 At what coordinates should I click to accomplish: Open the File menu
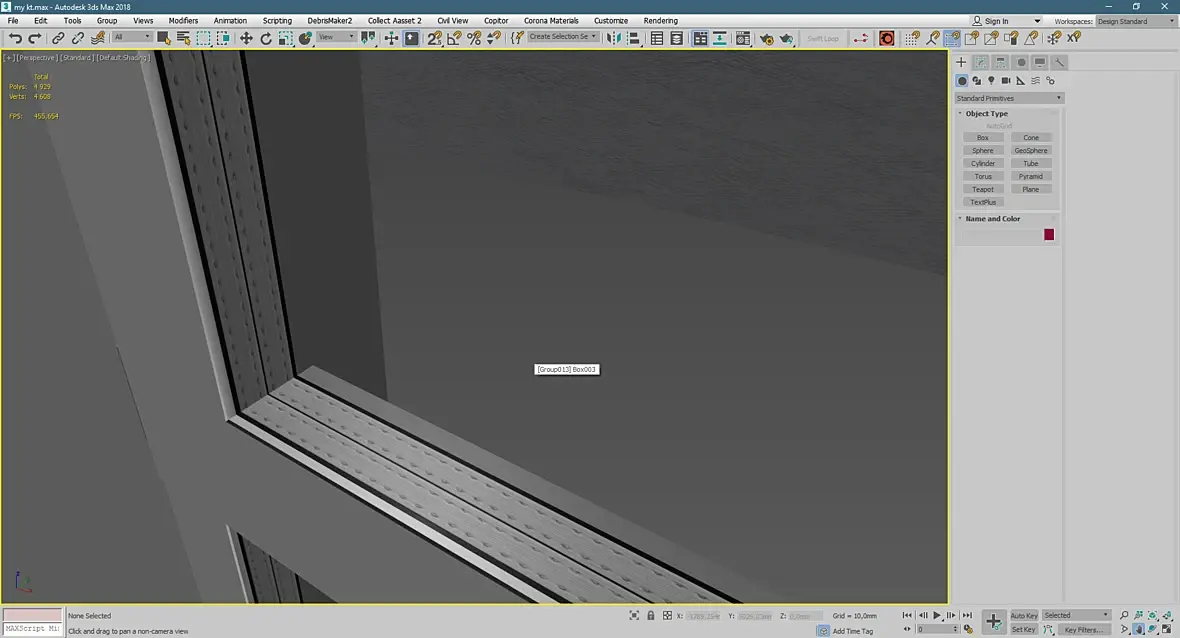click(x=13, y=21)
